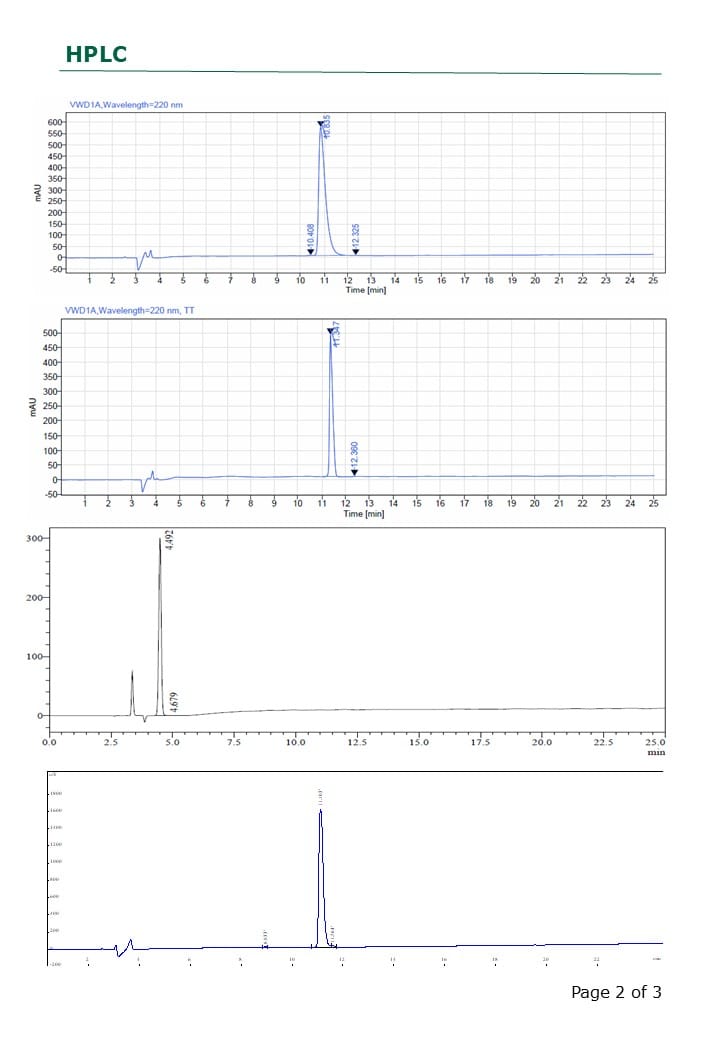
Task: Click the 600 y-axis value on the first chart
Action: (54, 122)
